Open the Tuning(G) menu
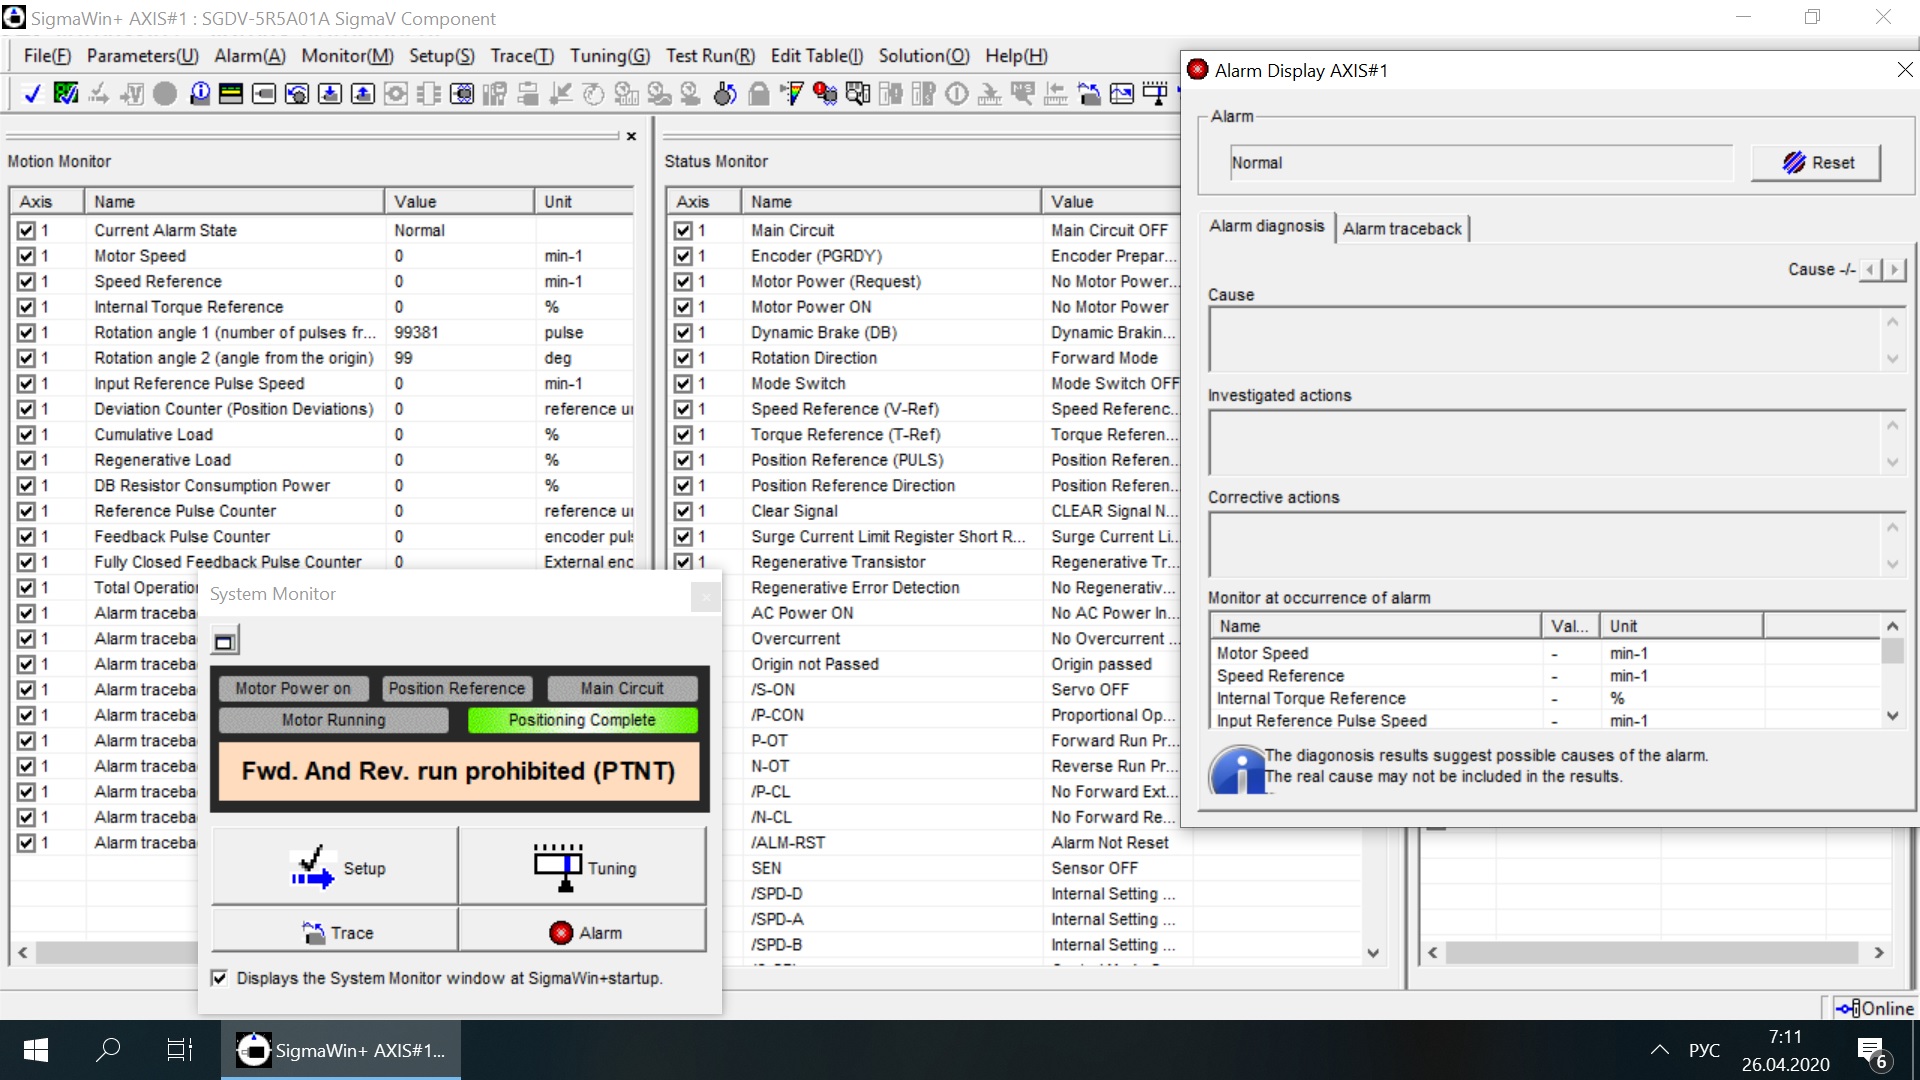1920x1080 pixels. (609, 56)
